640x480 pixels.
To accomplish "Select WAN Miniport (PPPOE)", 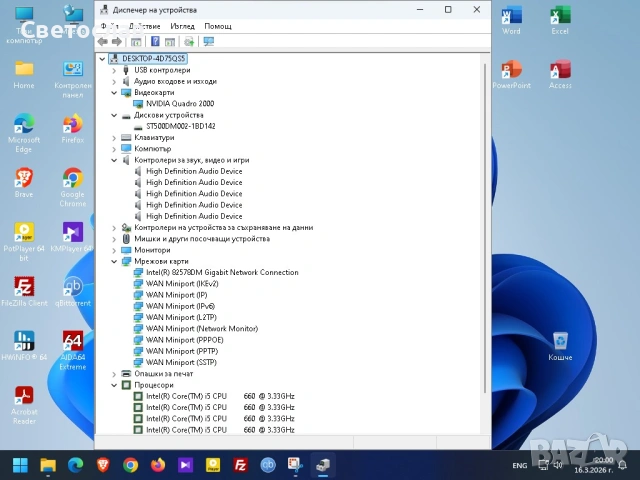I will pyautogui.click(x=184, y=340).
